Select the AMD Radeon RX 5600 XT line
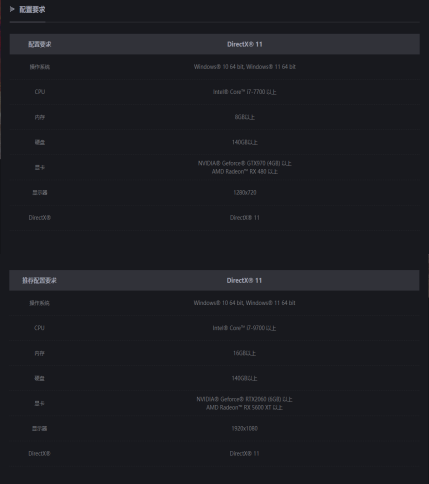 pyautogui.click(x=244, y=408)
